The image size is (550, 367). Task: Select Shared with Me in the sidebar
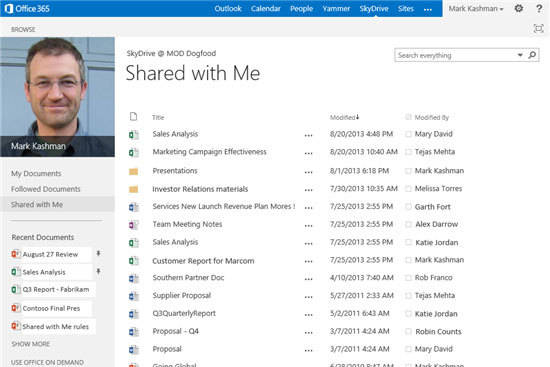[x=37, y=204]
